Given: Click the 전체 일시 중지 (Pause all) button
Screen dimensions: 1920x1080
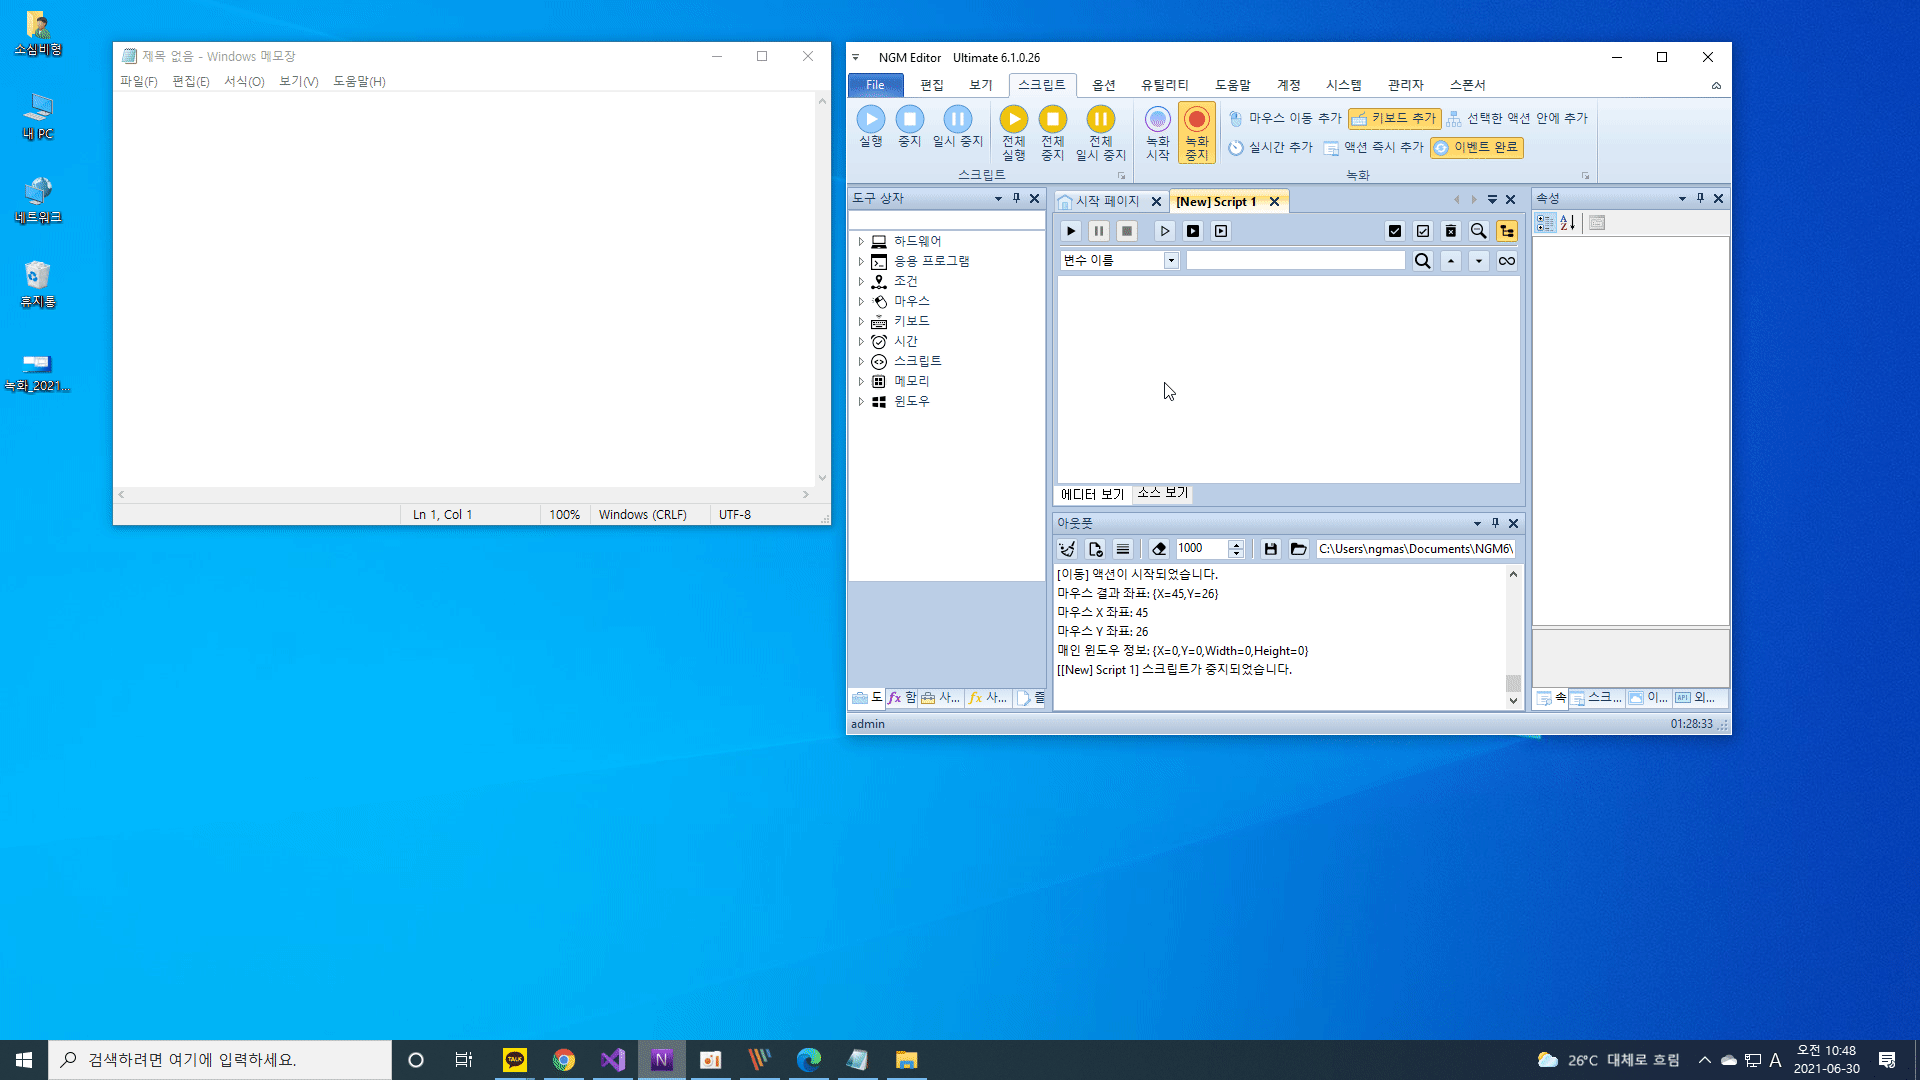Looking at the screenshot, I should pos(1100,134).
